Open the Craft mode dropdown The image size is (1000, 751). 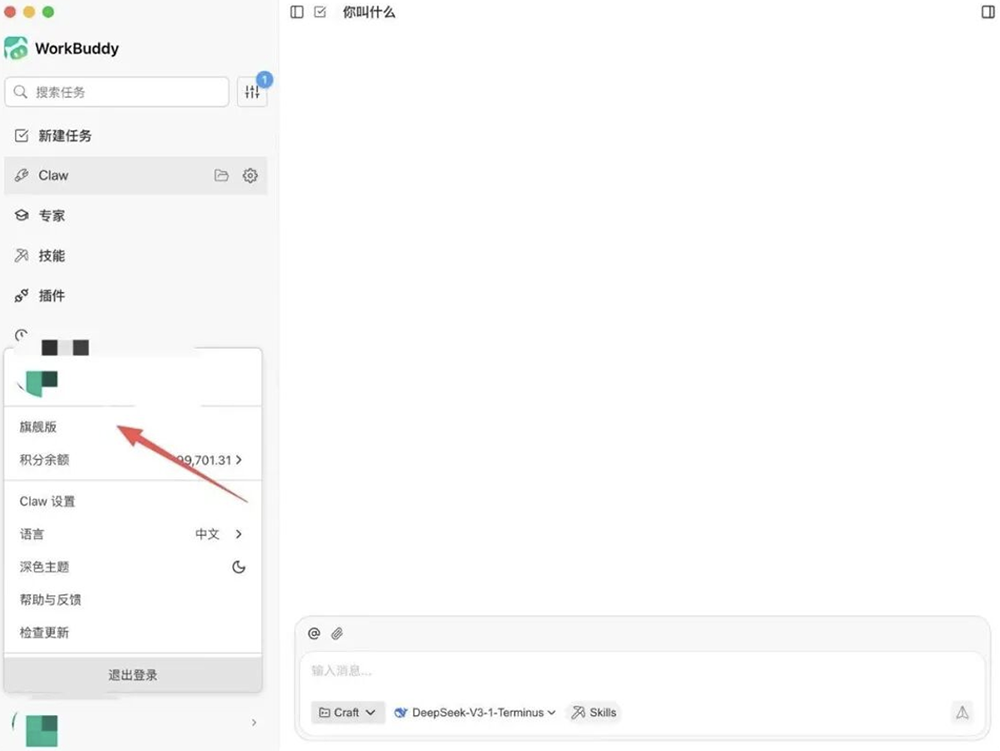pyautogui.click(x=348, y=713)
